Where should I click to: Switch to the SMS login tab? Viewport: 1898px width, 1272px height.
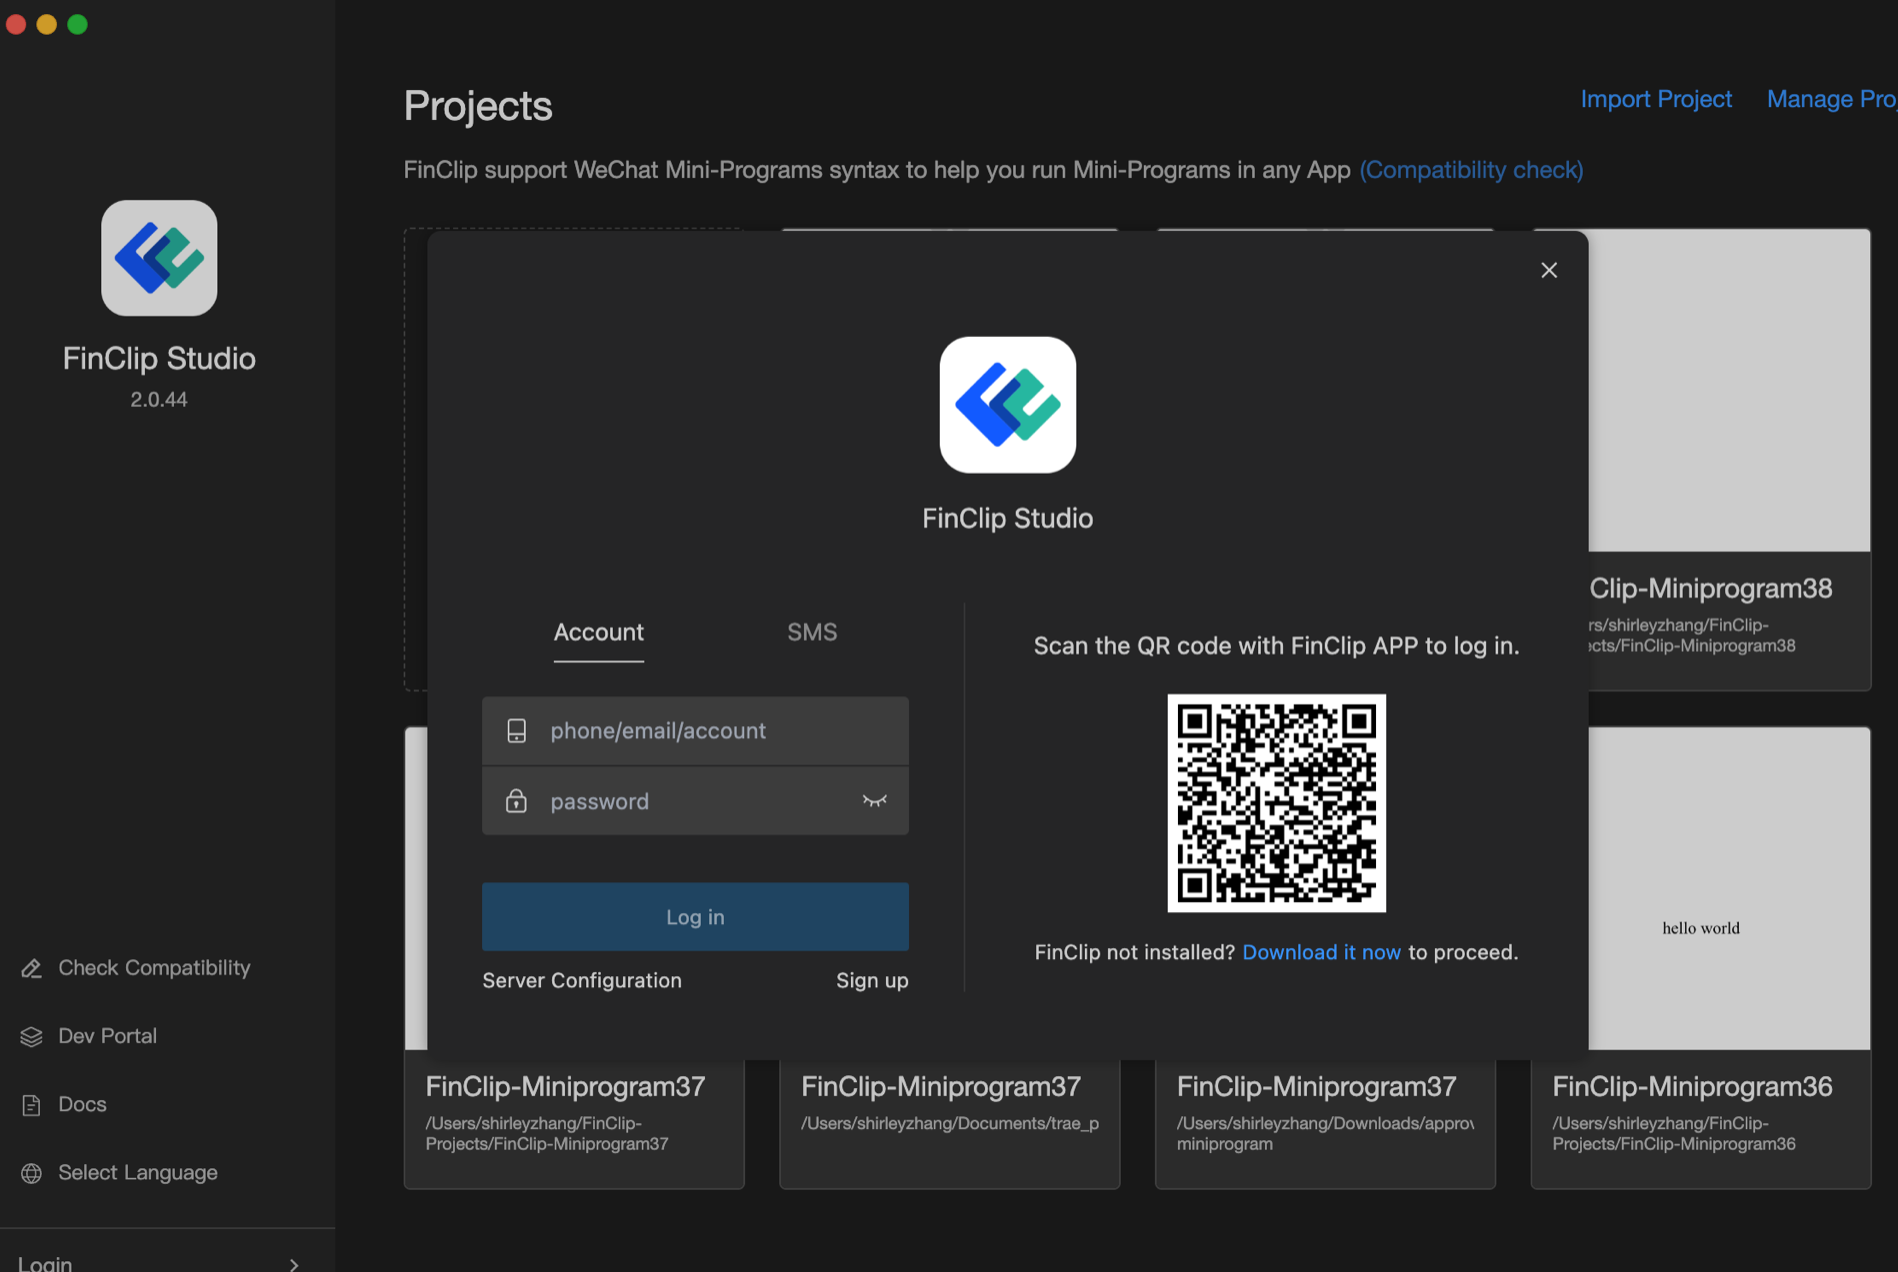click(x=811, y=632)
